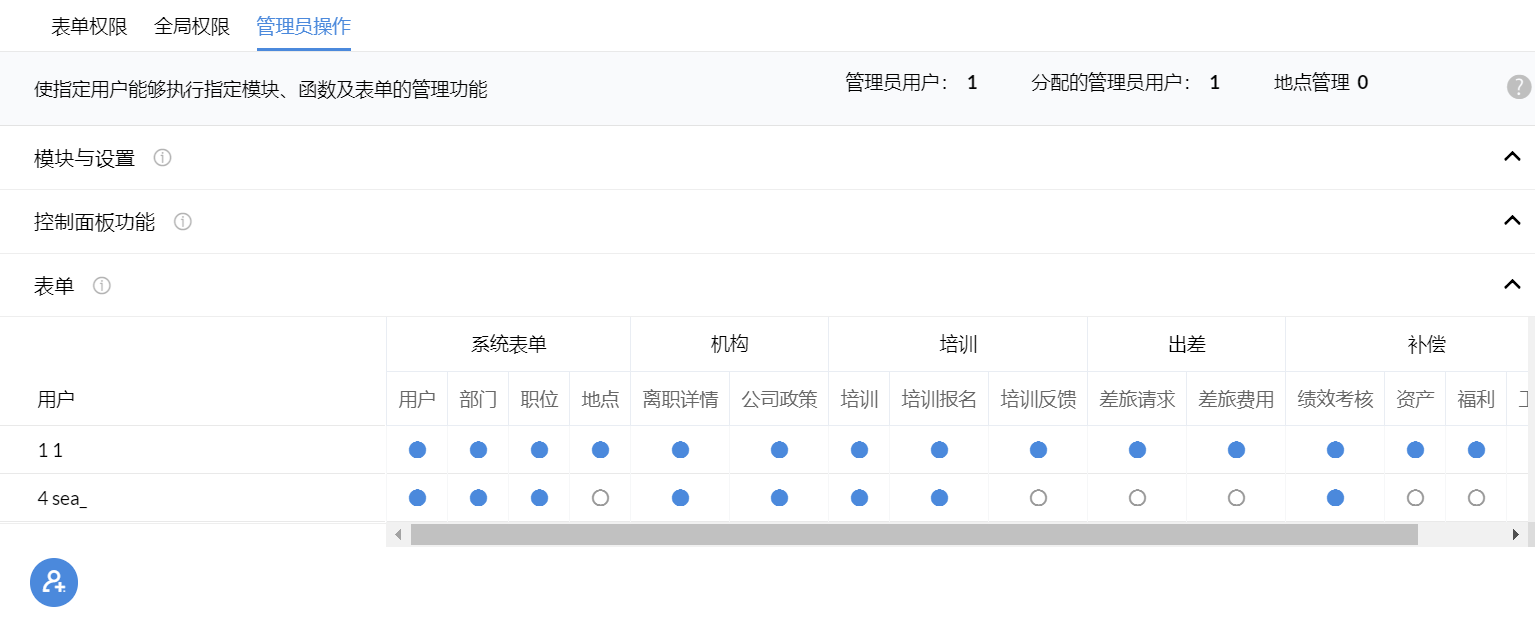This screenshot has width=1535, height=644.
Task: Click info icon next to 模块与设置
Action: pos(162,158)
